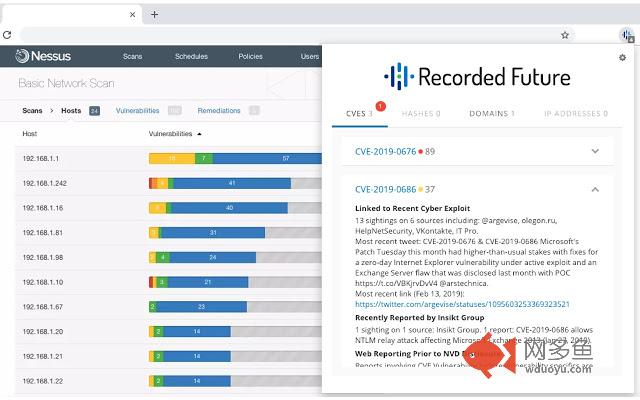640x400 pixels.
Task: Click the Nessus logo
Action: tap(43, 56)
